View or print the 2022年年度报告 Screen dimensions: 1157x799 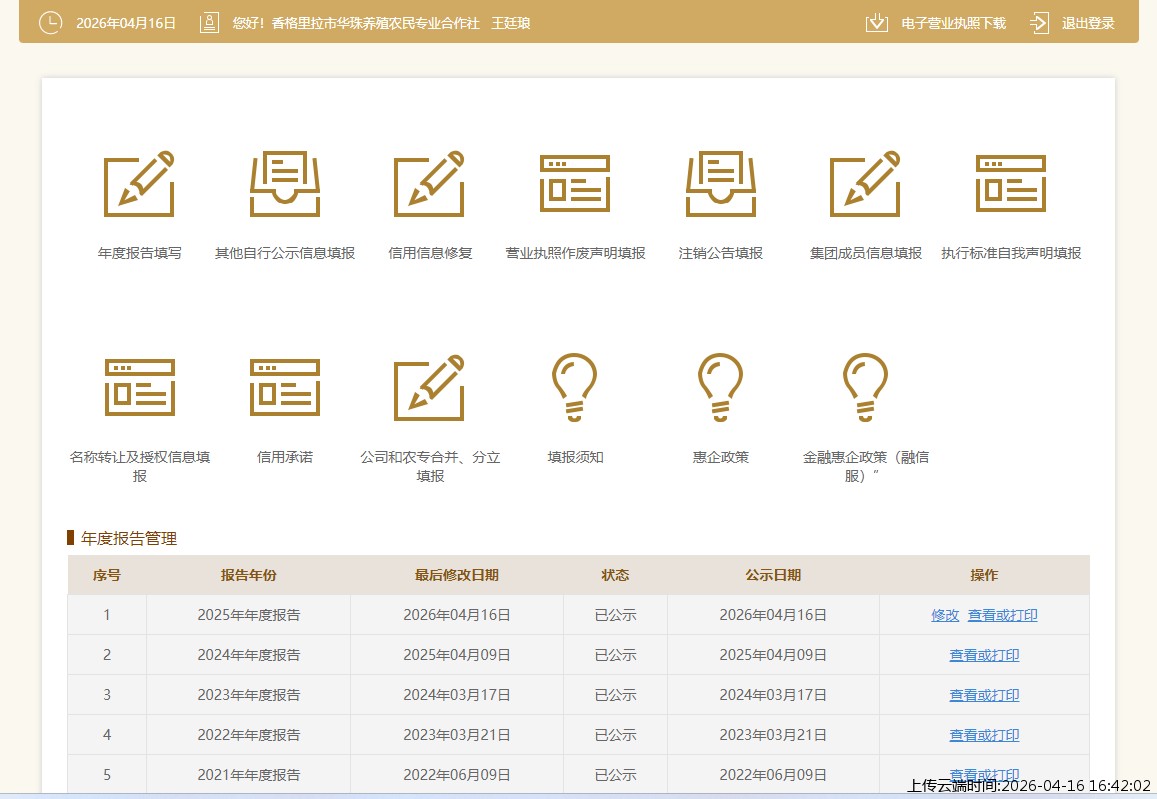coord(984,735)
